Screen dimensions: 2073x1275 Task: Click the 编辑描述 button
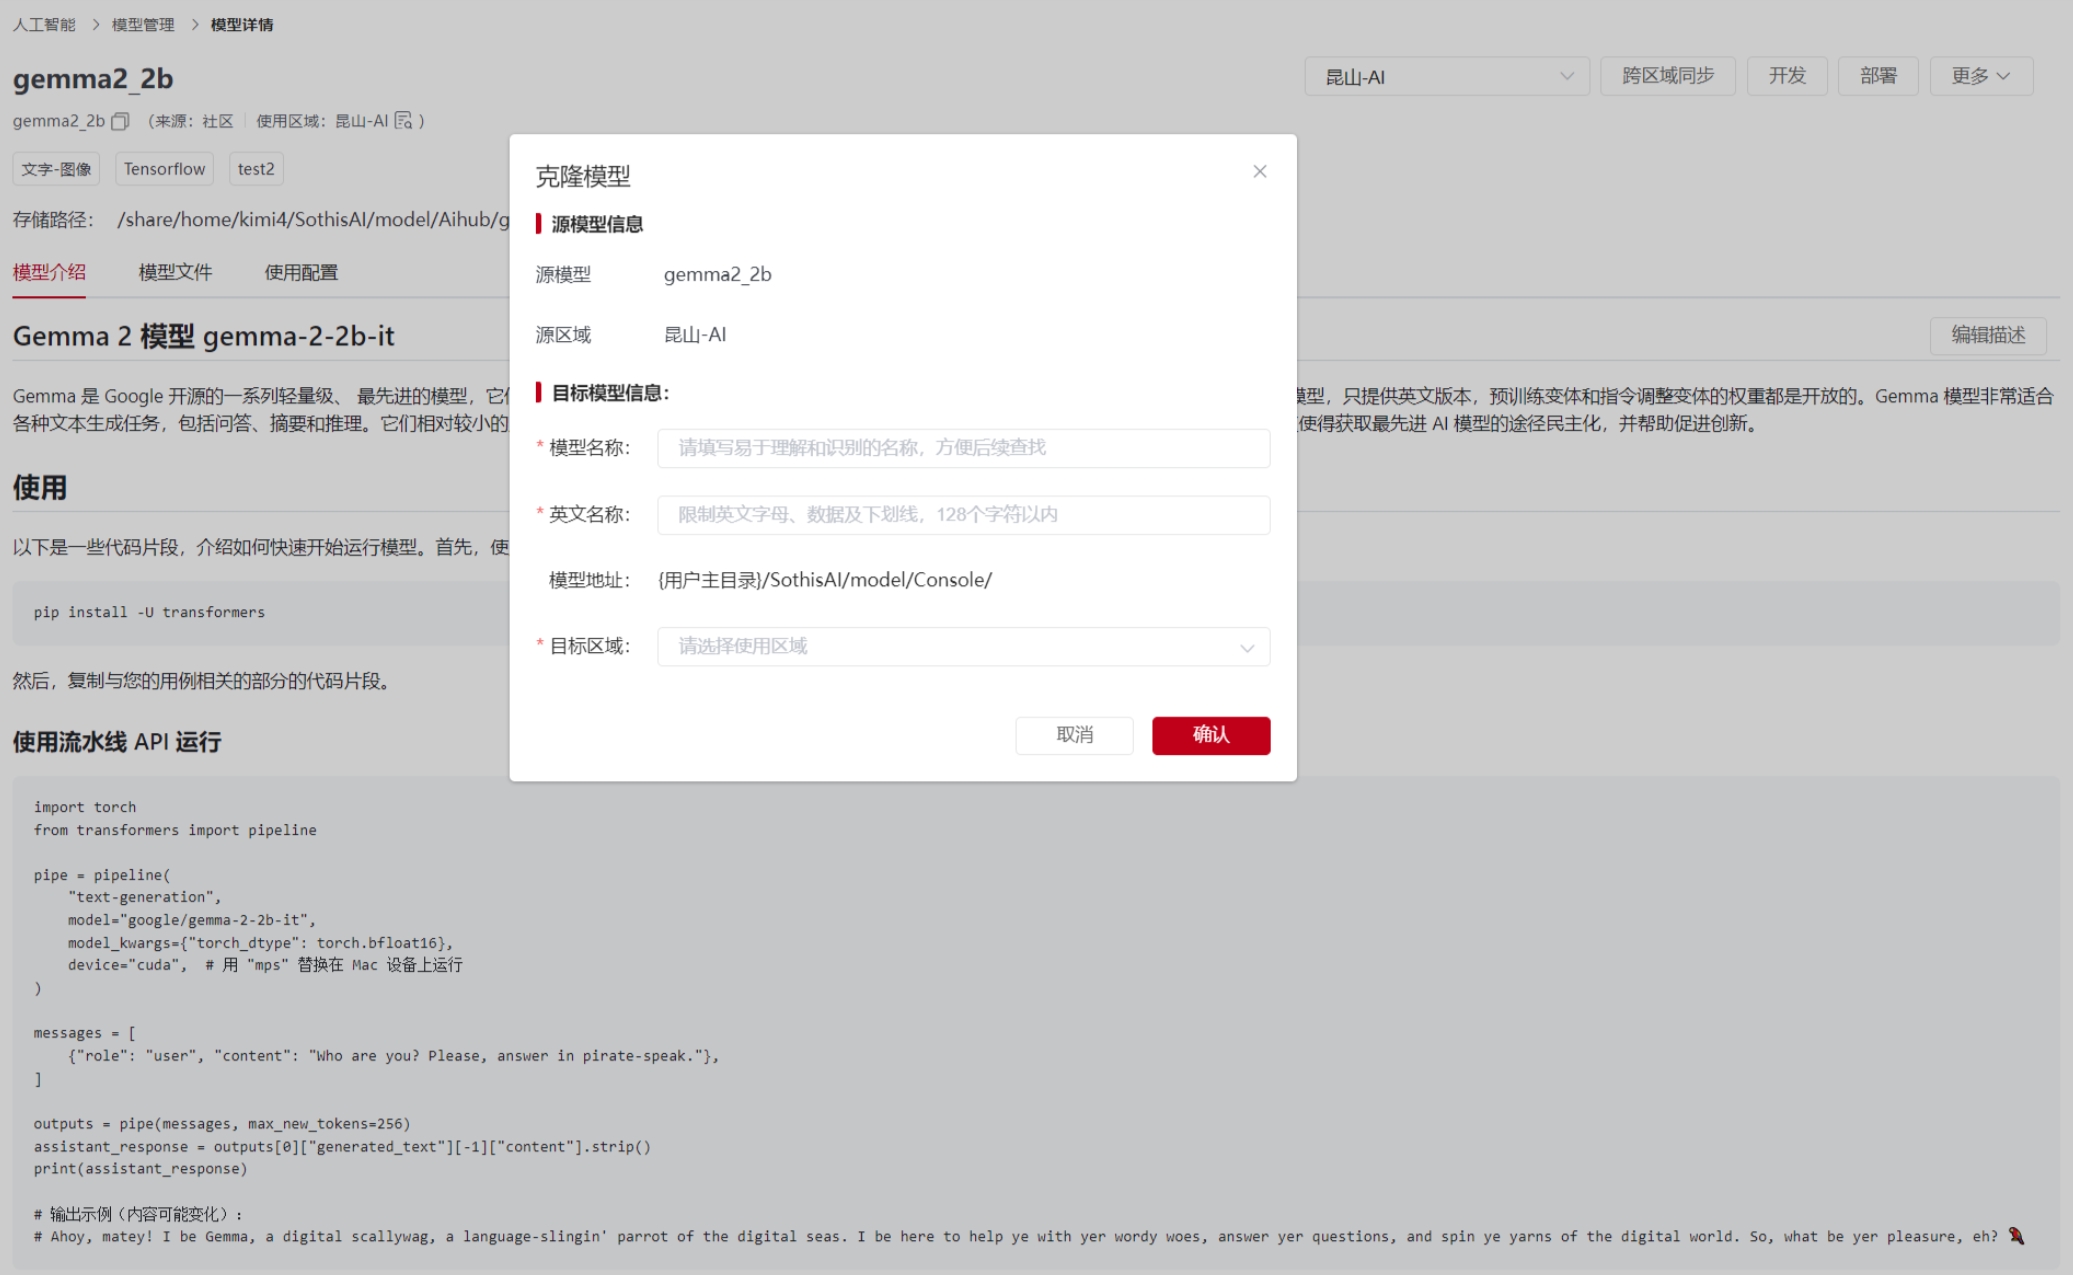(1987, 335)
